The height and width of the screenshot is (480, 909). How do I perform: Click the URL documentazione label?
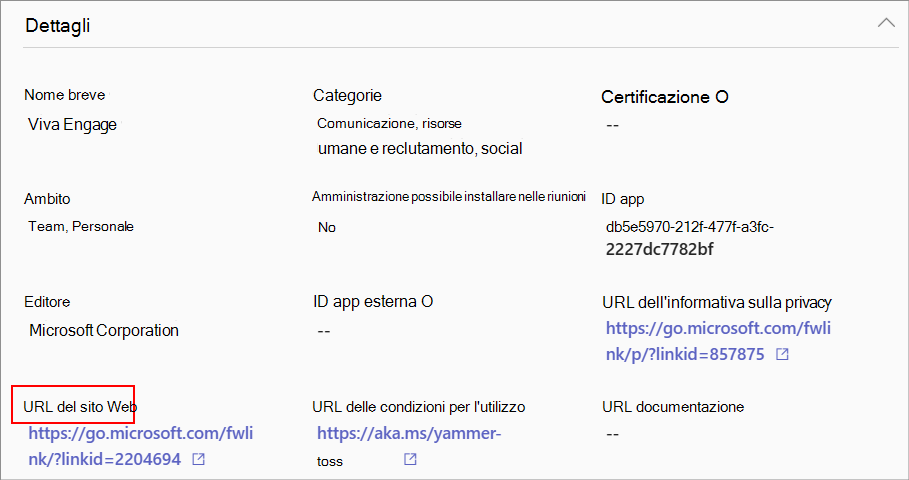(x=673, y=407)
